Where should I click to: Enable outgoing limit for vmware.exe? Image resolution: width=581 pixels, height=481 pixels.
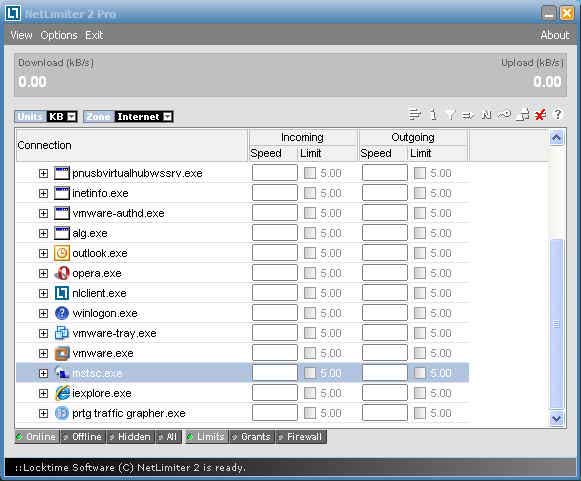click(419, 353)
